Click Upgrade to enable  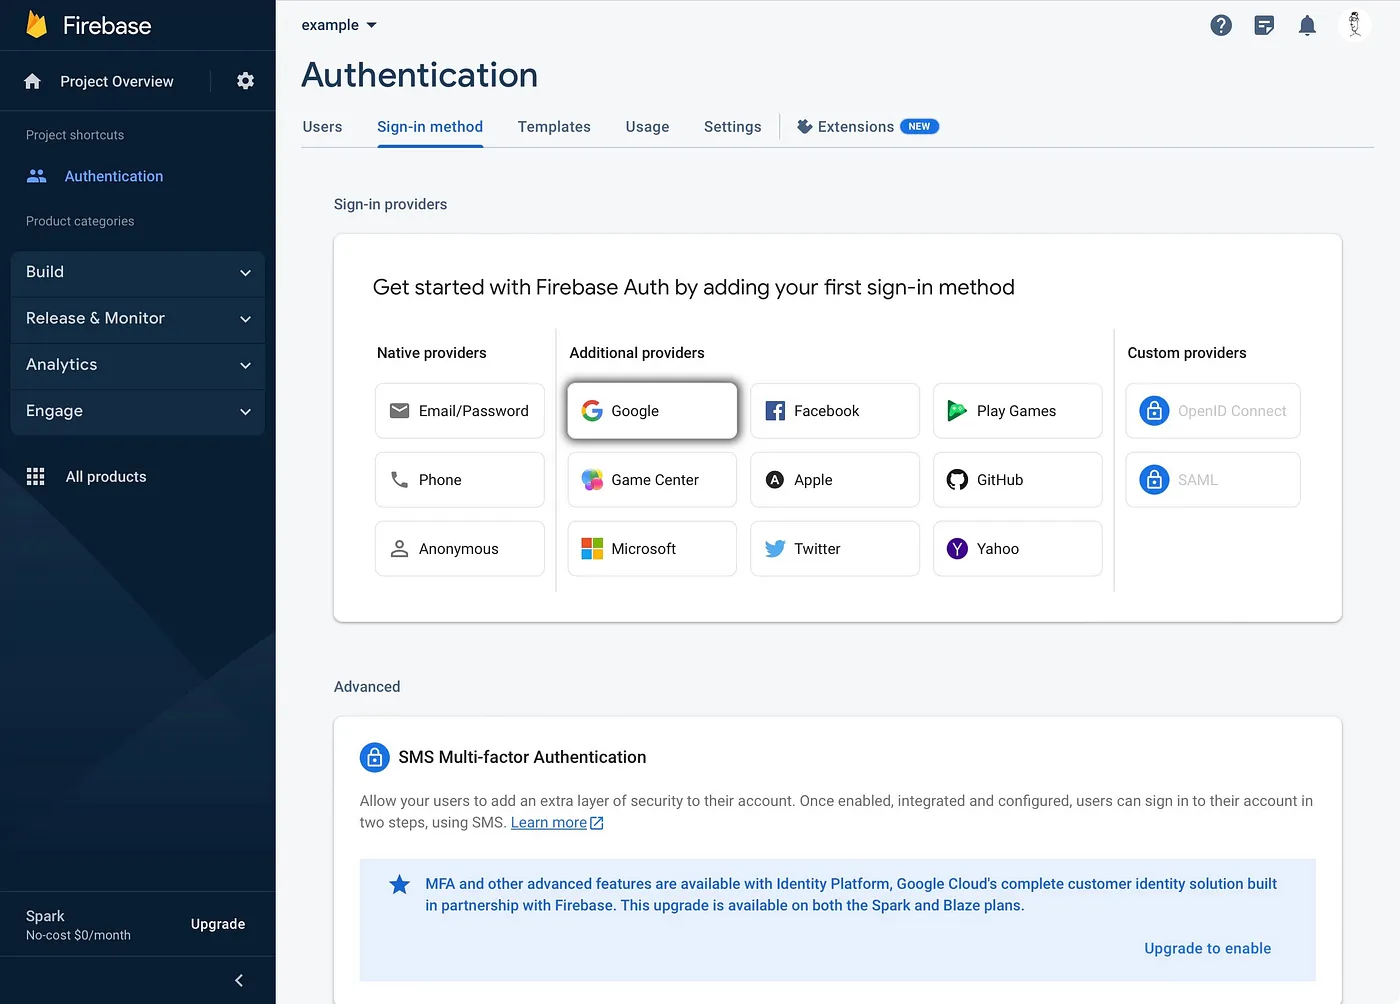pos(1208,948)
